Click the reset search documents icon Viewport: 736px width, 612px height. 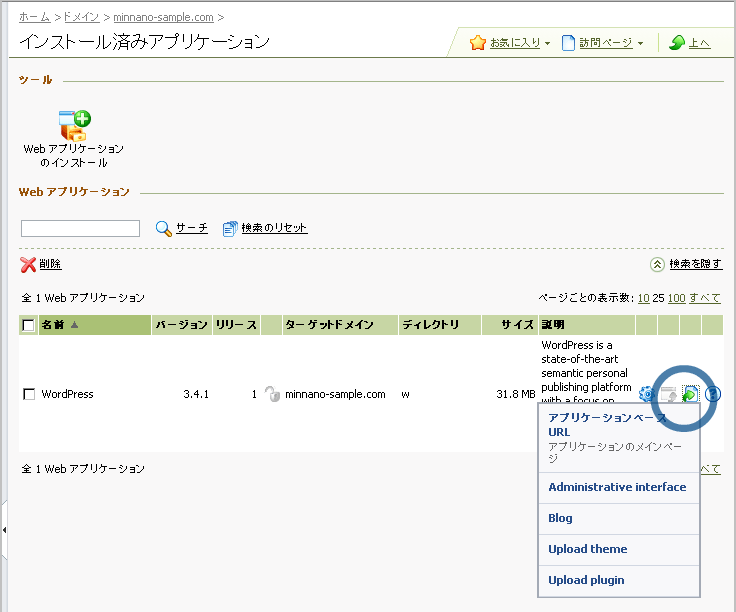click(230, 229)
